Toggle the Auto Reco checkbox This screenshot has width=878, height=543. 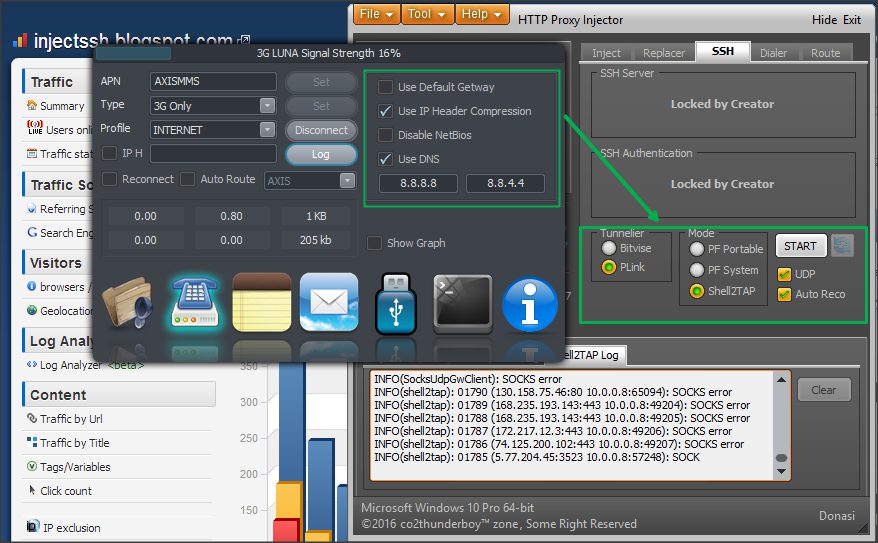(x=784, y=294)
